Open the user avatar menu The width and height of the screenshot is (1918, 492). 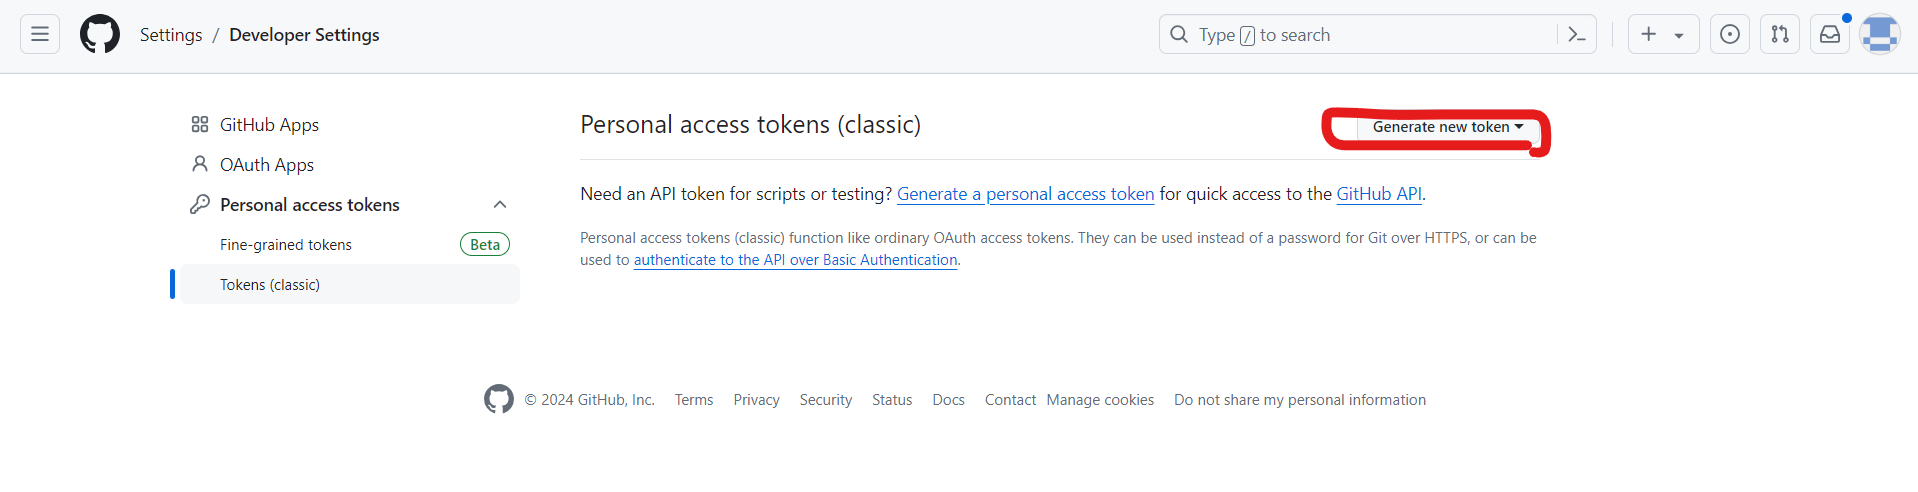pyautogui.click(x=1880, y=34)
